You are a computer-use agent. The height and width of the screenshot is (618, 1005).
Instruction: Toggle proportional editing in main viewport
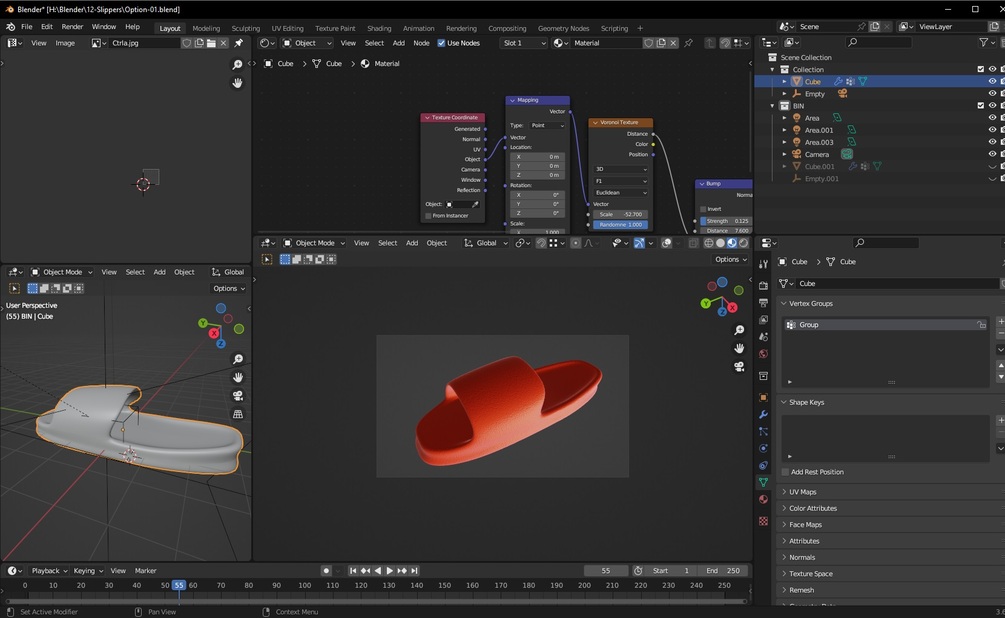(576, 243)
